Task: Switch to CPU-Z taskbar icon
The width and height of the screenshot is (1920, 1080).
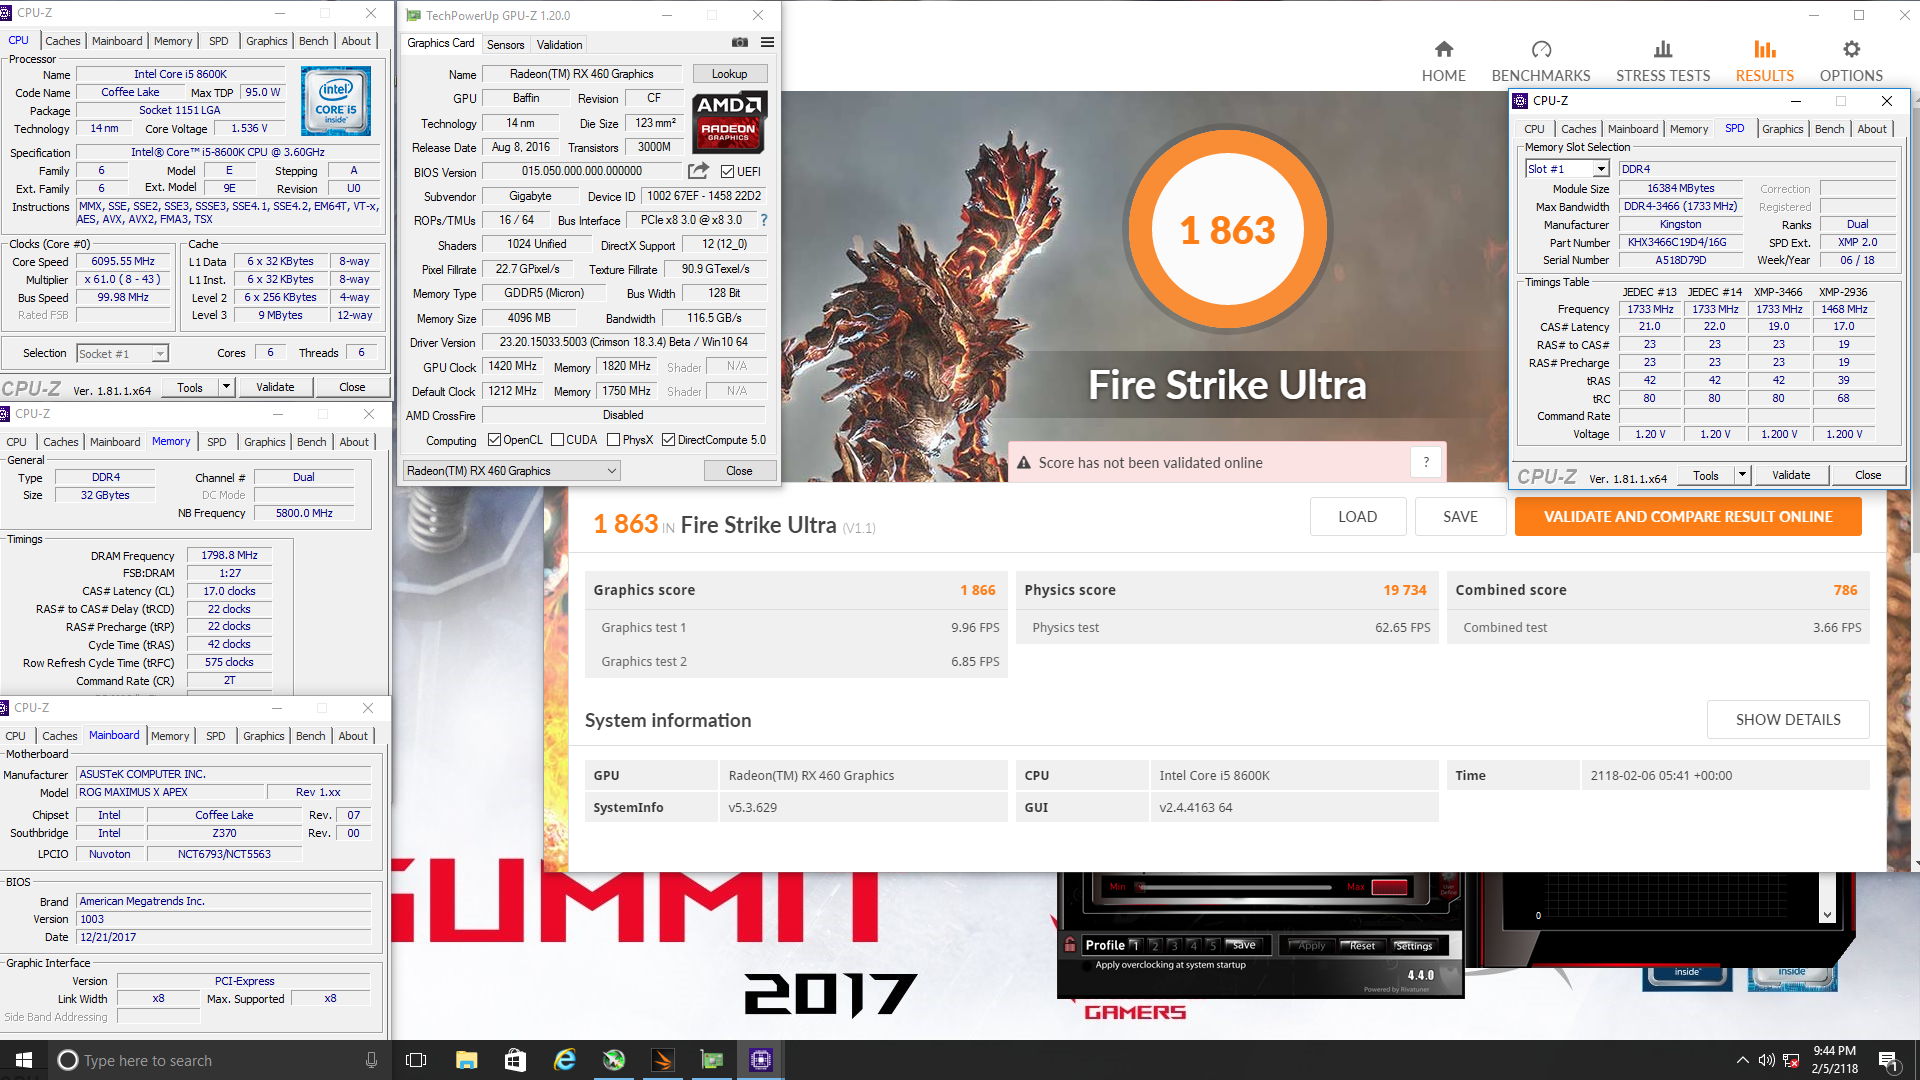Action: (761, 1060)
